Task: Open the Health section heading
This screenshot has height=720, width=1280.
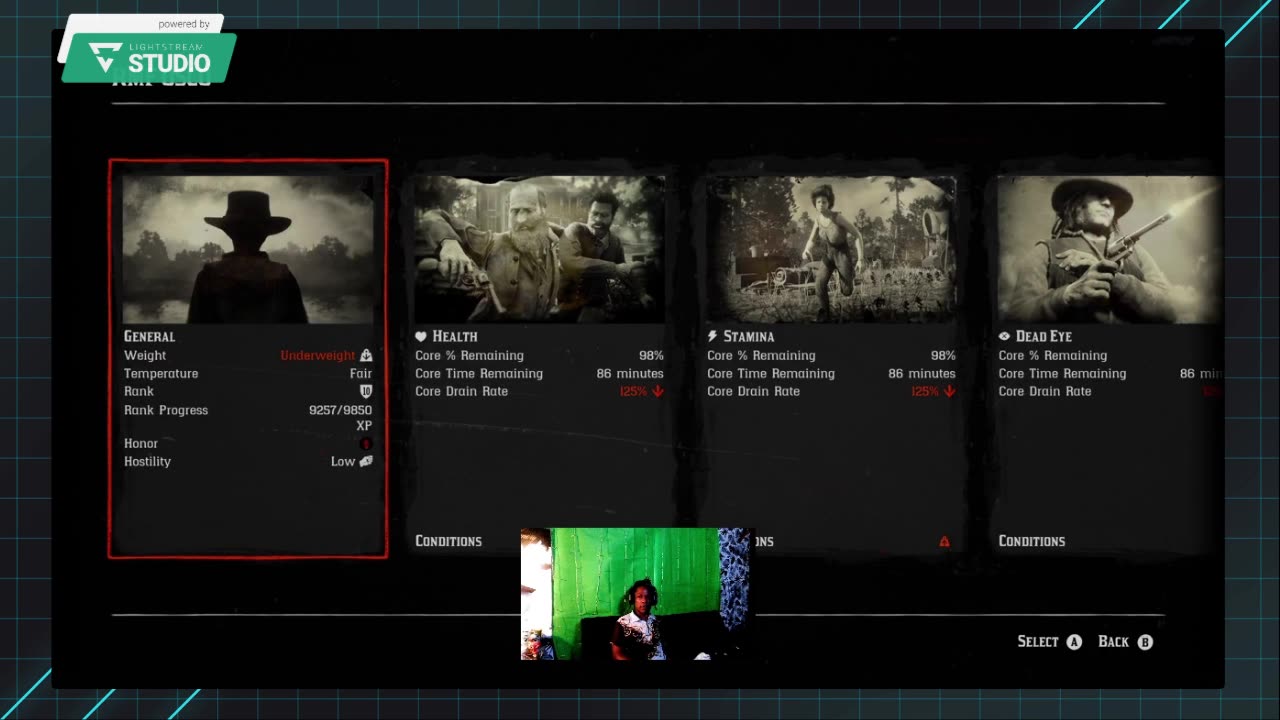Action: pyautogui.click(x=455, y=337)
